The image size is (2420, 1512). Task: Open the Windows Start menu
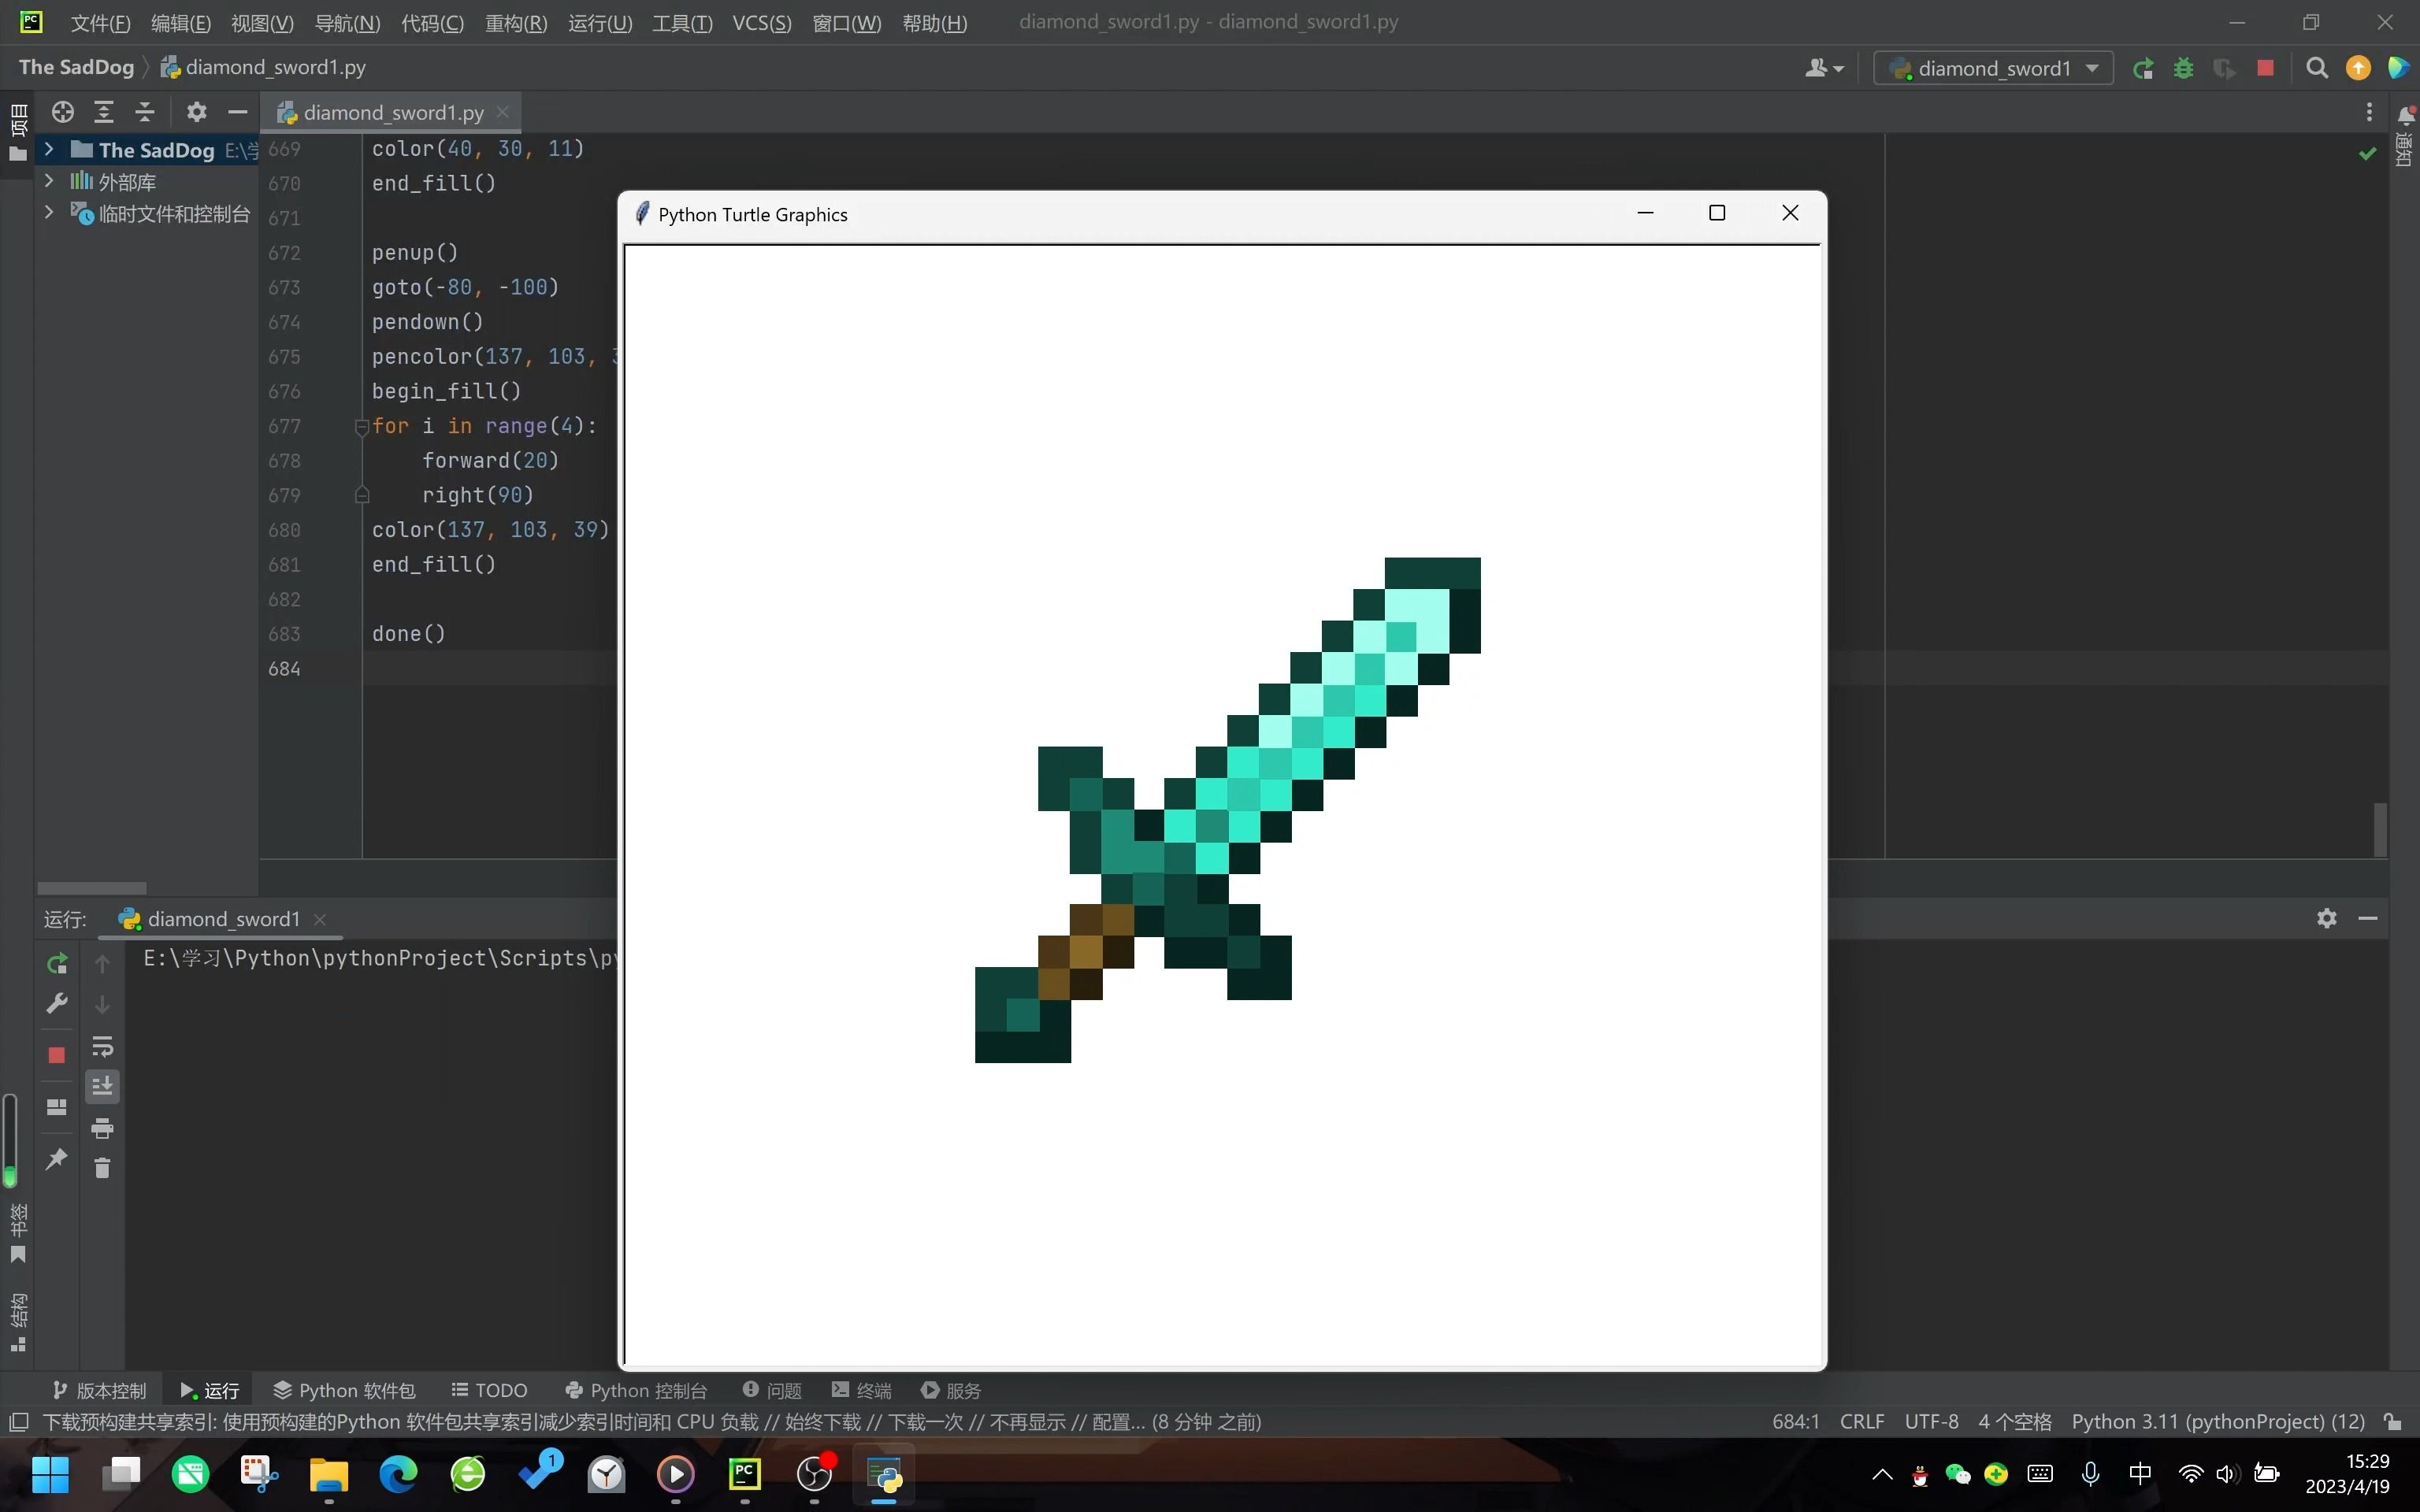click(x=50, y=1474)
